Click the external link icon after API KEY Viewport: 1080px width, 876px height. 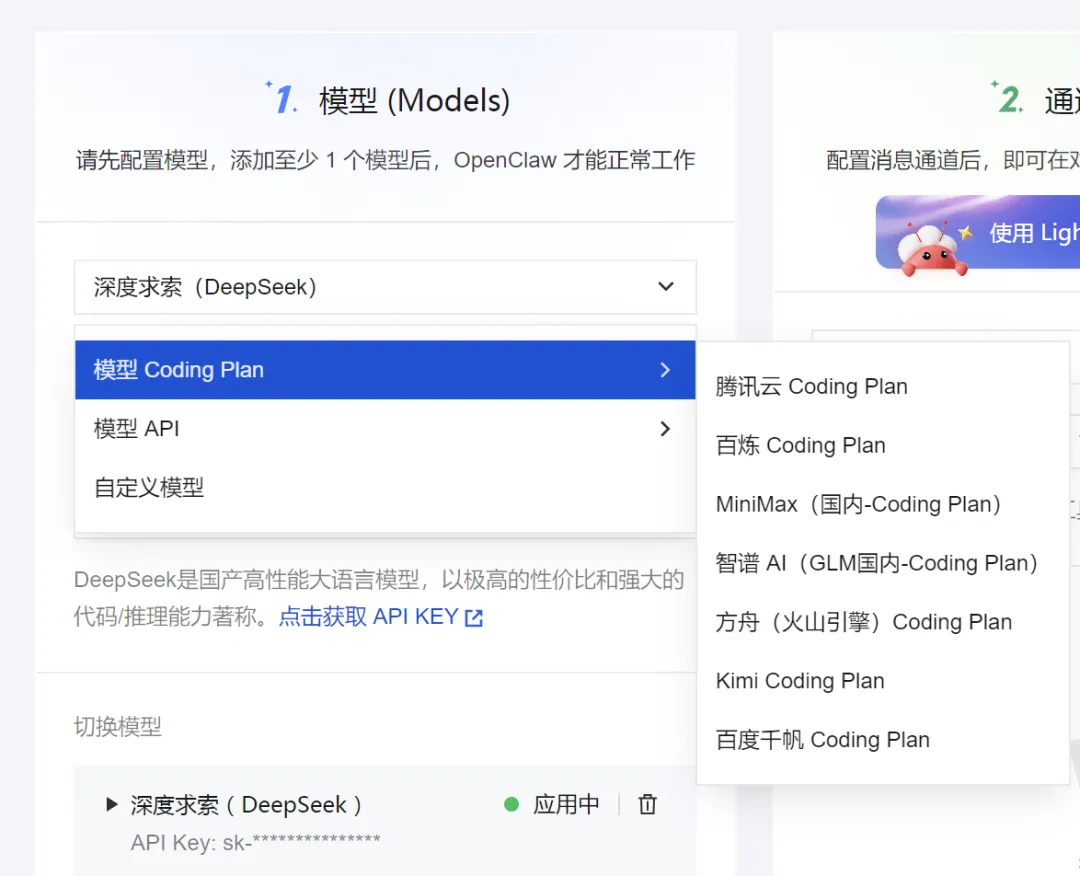point(474,618)
